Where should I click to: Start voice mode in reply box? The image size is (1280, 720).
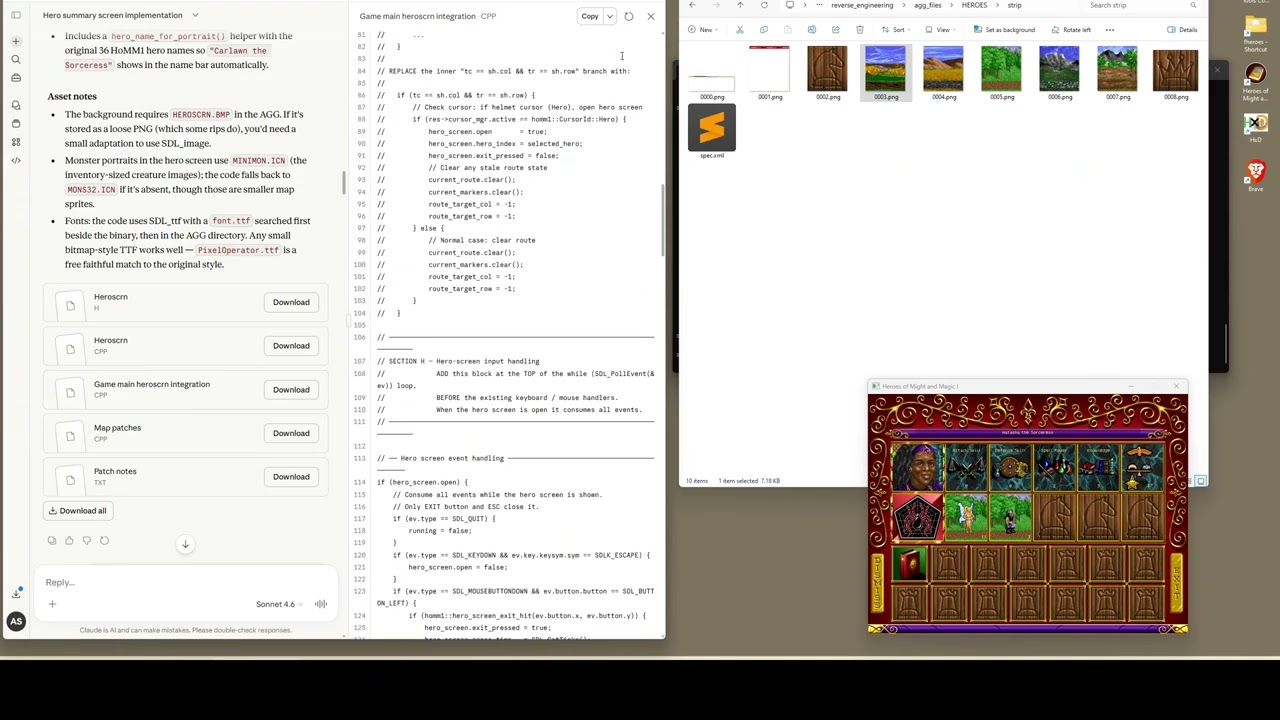(x=321, y=604)
